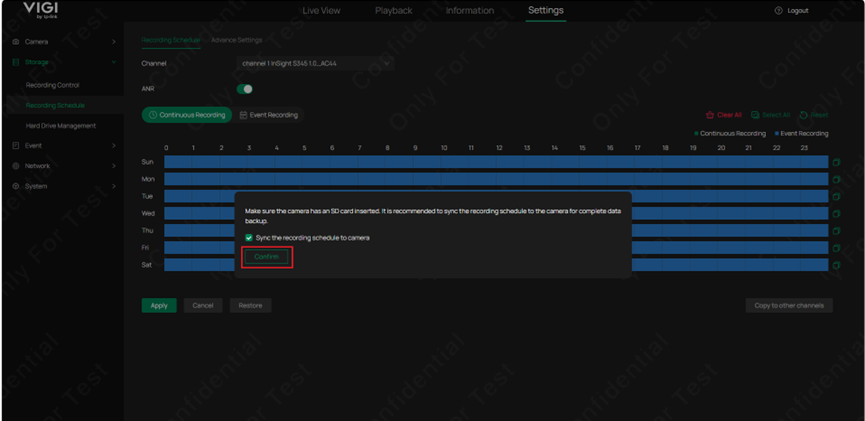This screenshot has height=421, width=865.
Task: Click the Apply button
Action: (x=159, y=306)
